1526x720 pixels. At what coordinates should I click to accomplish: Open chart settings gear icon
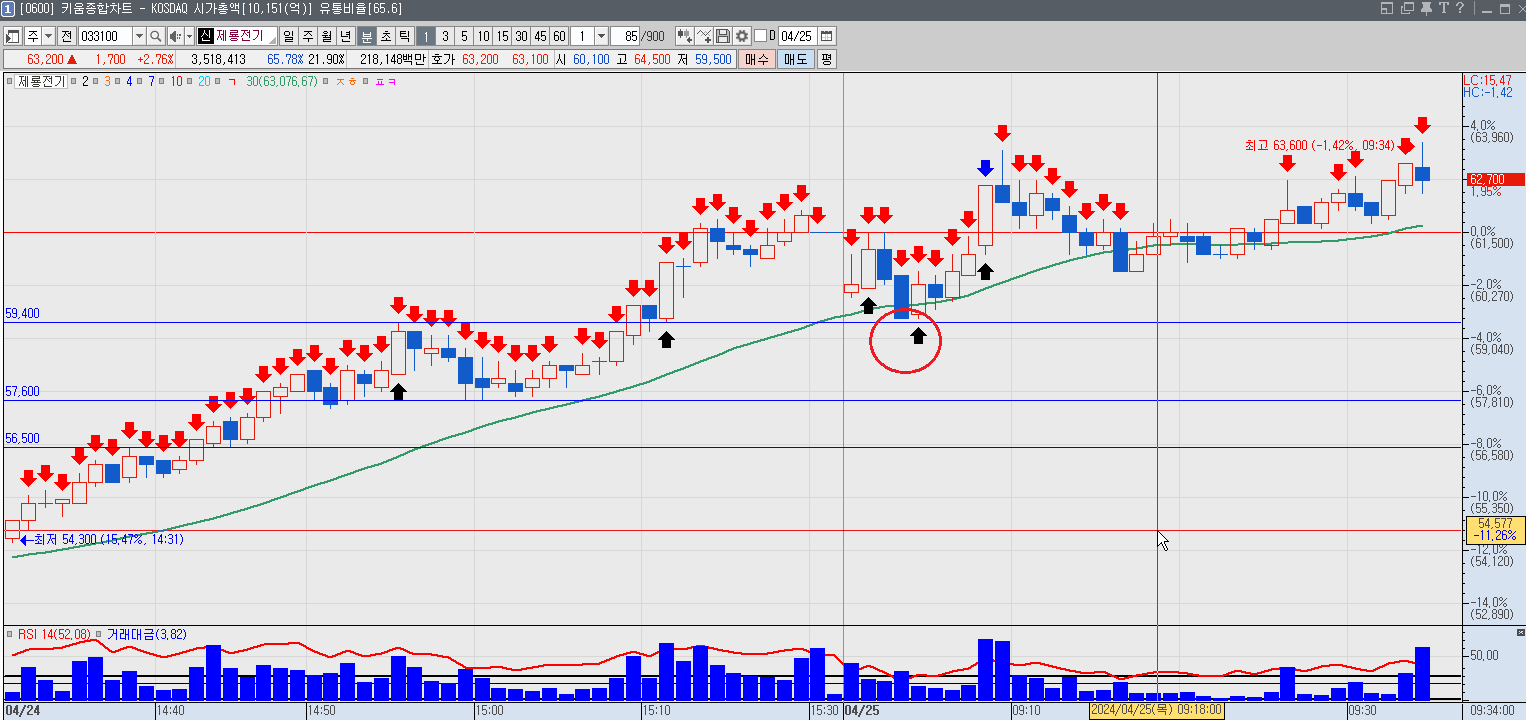click(x=742, y=36)
